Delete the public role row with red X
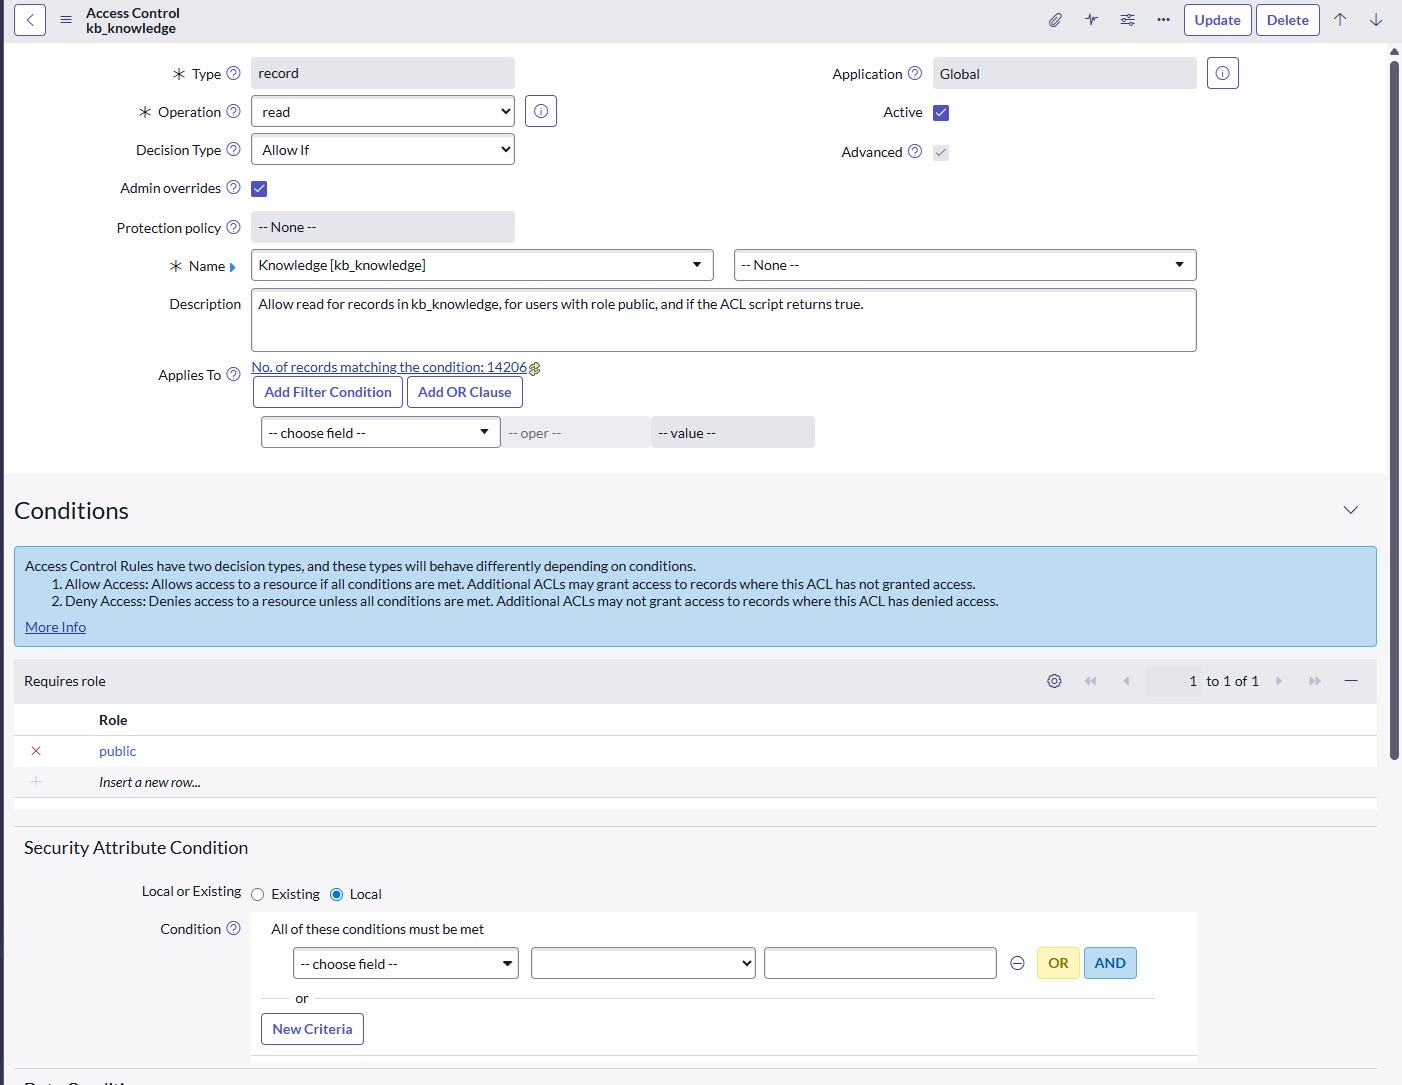 (x=36, y=751)
